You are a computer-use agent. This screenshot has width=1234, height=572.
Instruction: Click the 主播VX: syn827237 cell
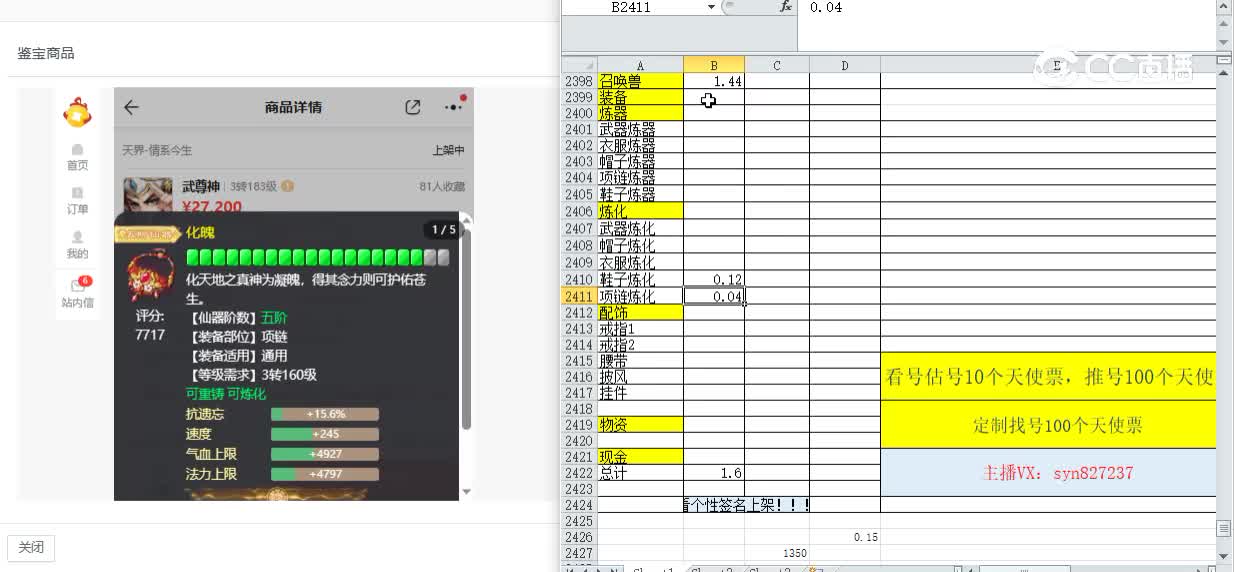coord(1048,473)
